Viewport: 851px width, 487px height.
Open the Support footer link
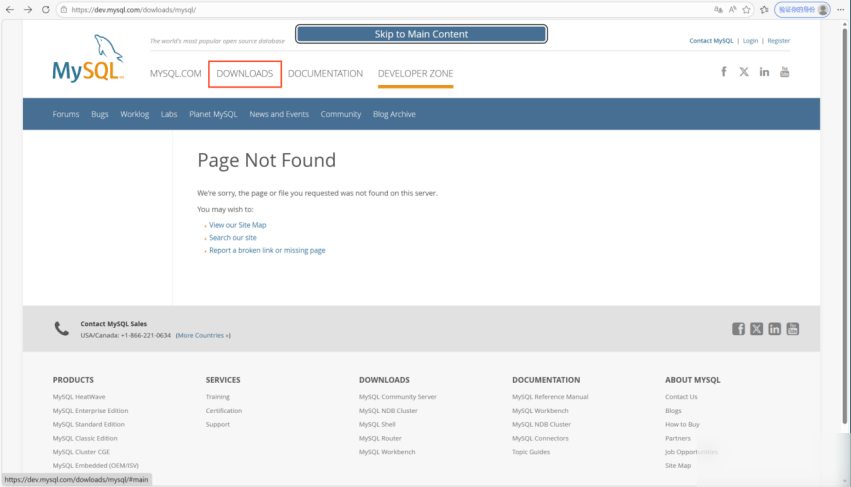[218, 425]
